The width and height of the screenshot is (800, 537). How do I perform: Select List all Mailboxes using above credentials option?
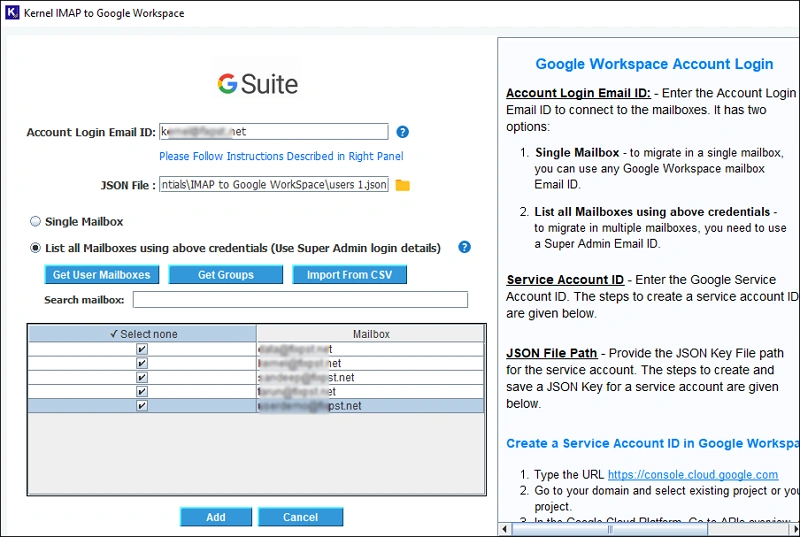pyautogui.click(x=35, y=248)
